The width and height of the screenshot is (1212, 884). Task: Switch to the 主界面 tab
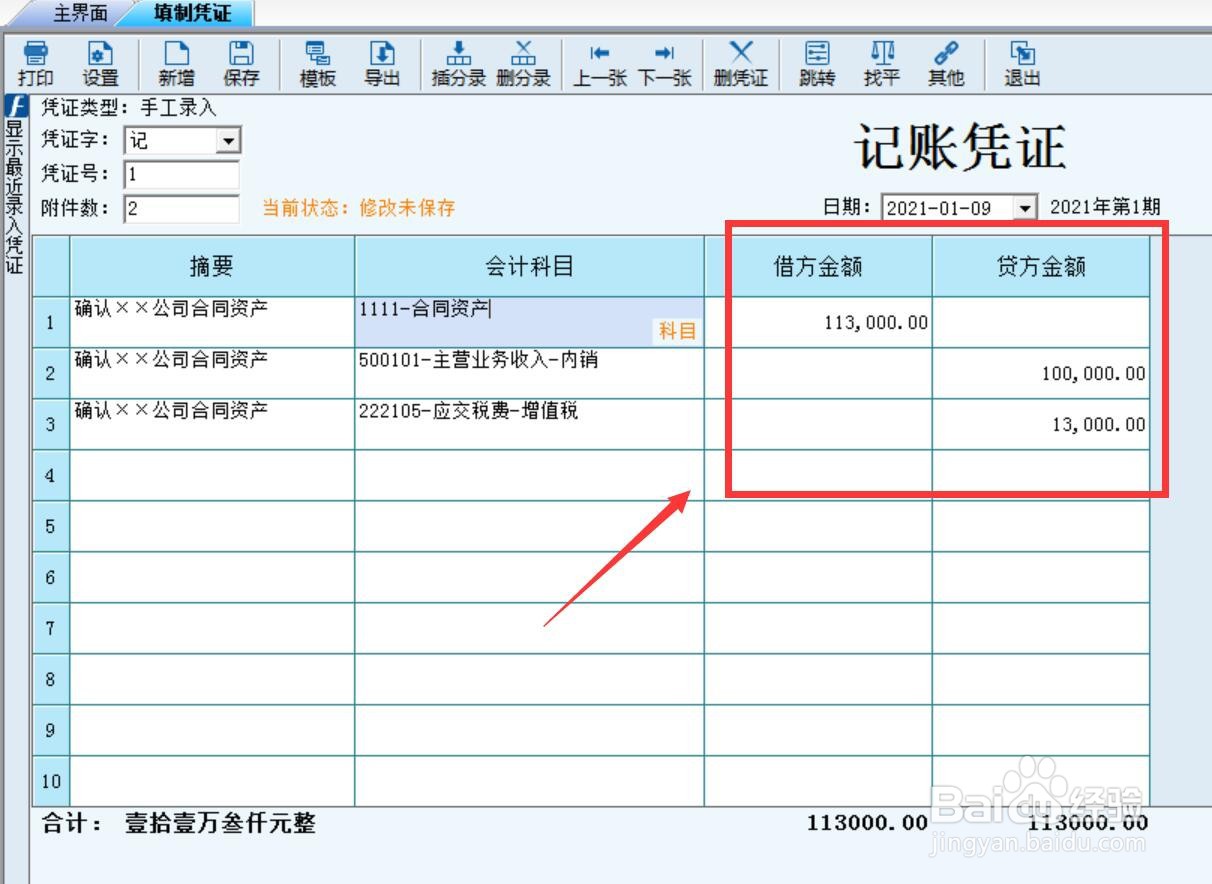tap(80, 13)
